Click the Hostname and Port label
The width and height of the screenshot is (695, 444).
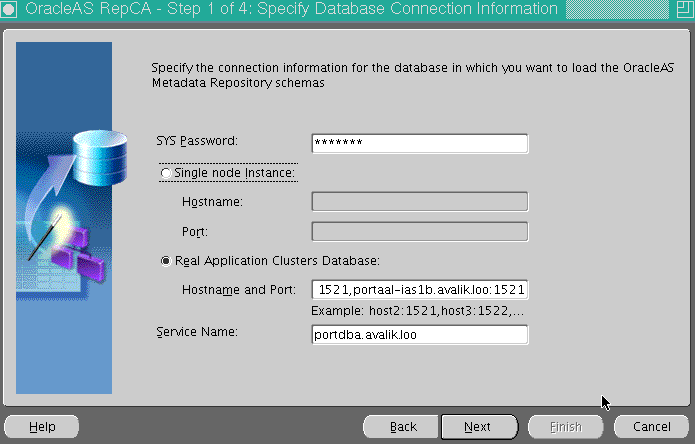point(239,290)
